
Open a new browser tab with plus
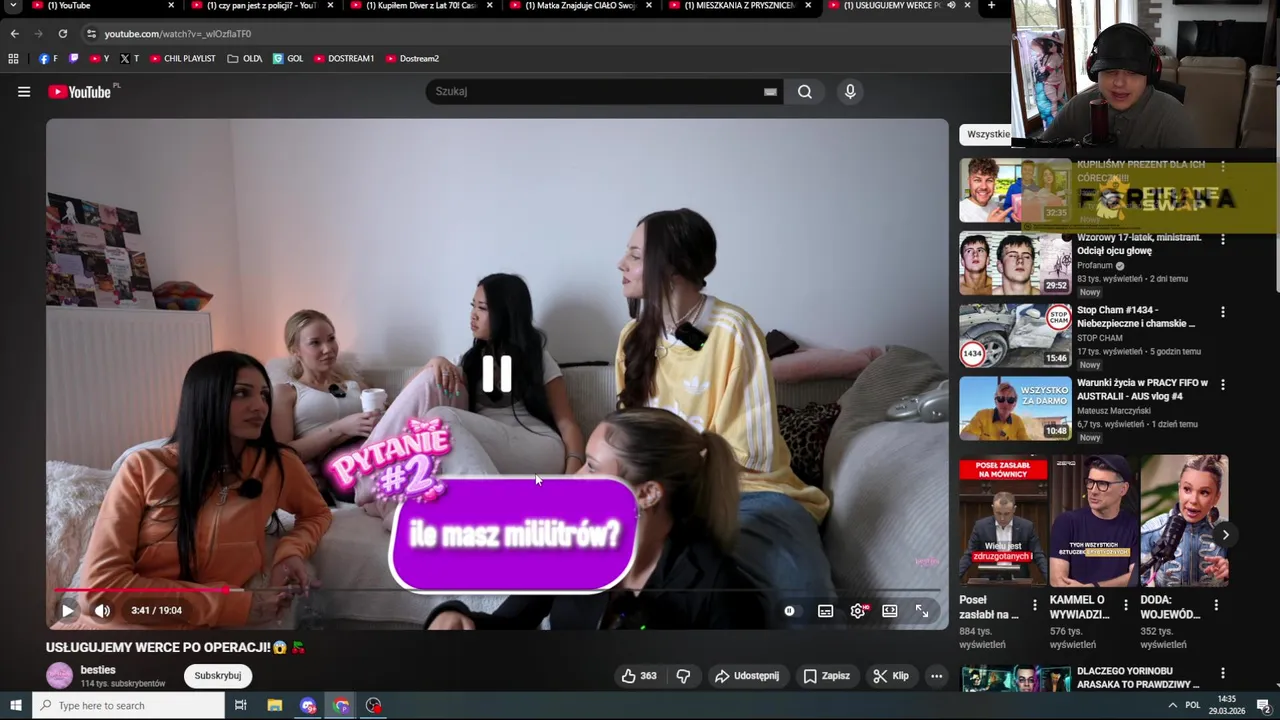[x=991, y=6]
